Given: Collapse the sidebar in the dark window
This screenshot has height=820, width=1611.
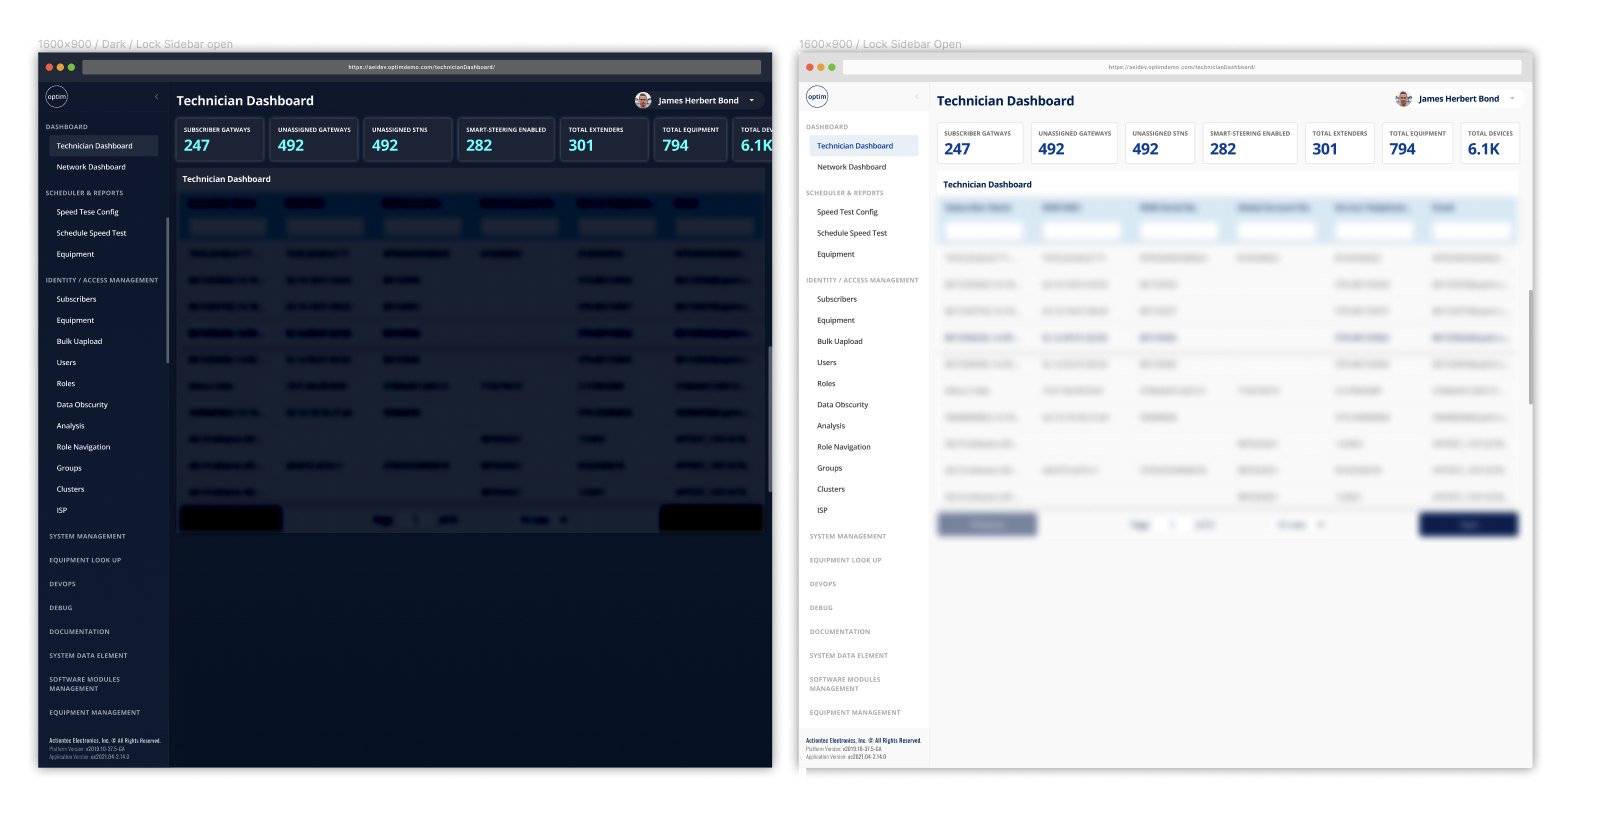Looking at the screenshot, I should click(156, 97).
